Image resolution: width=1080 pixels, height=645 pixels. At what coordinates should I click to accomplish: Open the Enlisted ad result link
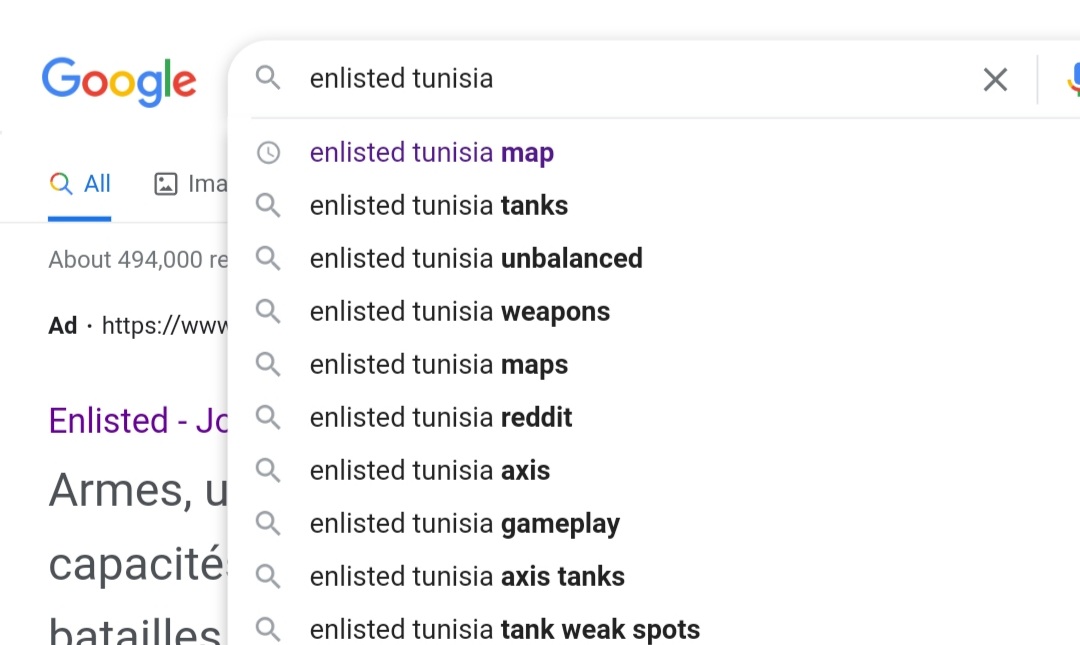coord(138,420)
